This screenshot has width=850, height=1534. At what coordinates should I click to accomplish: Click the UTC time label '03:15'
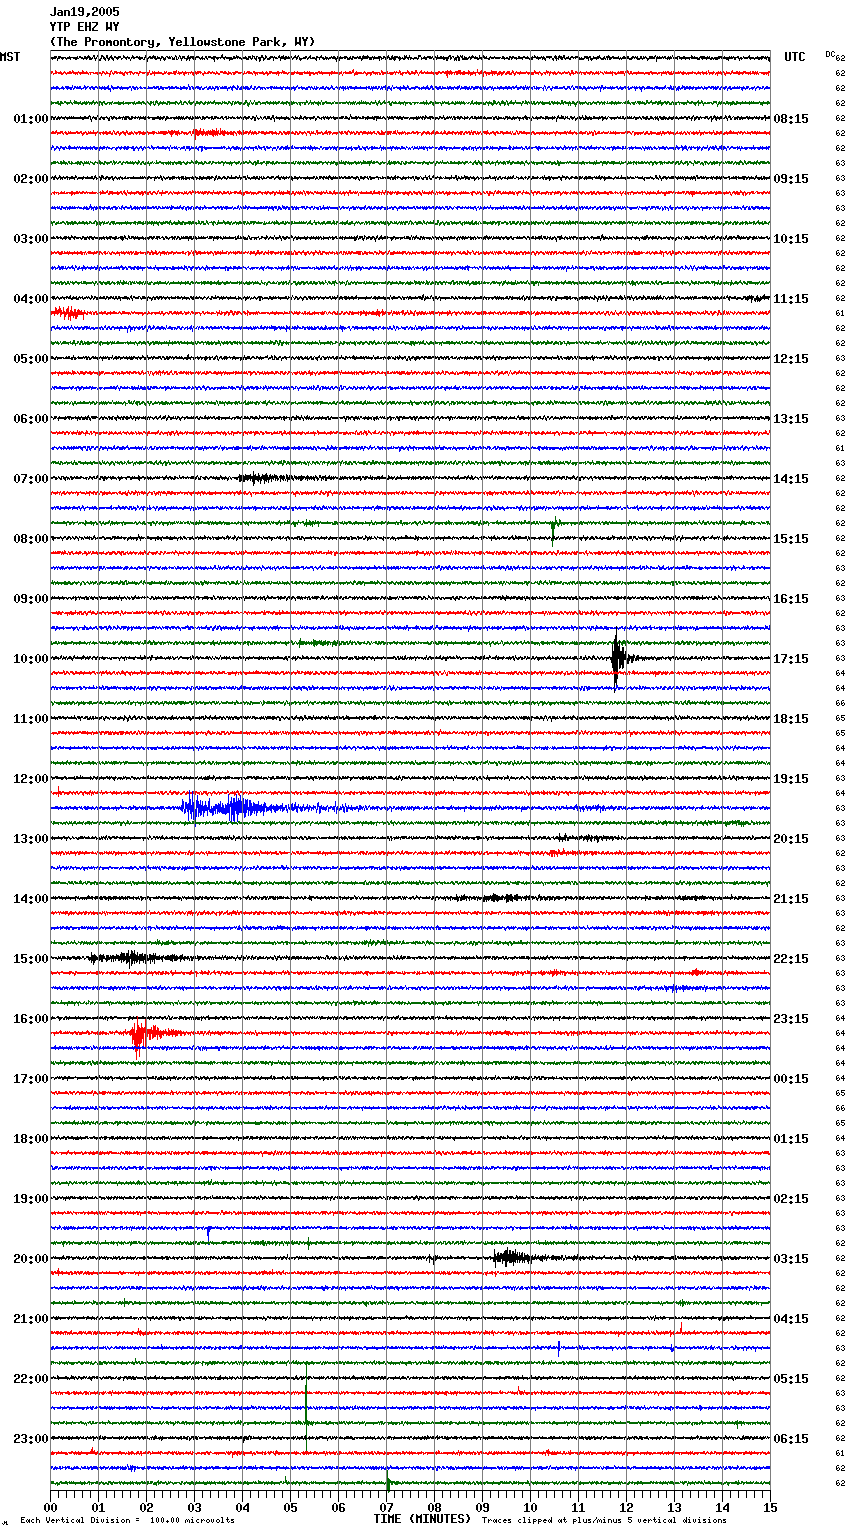[x=791, y=1259]
